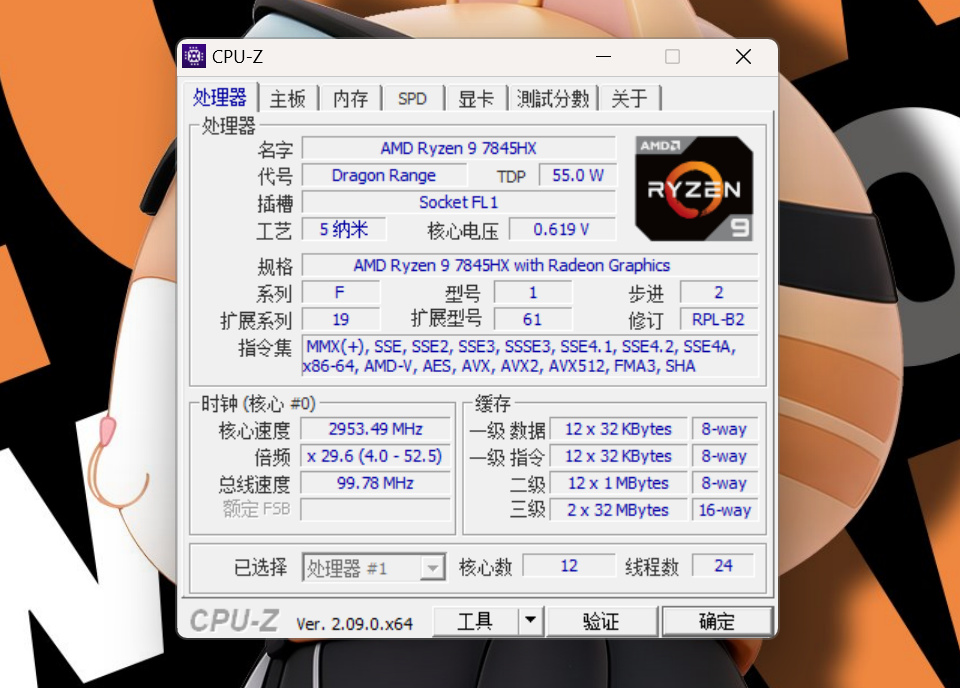This screenshot has width=960, height=688.
Task: Click the 55.0 W TDP value
Action: click(x=577, y=176)
